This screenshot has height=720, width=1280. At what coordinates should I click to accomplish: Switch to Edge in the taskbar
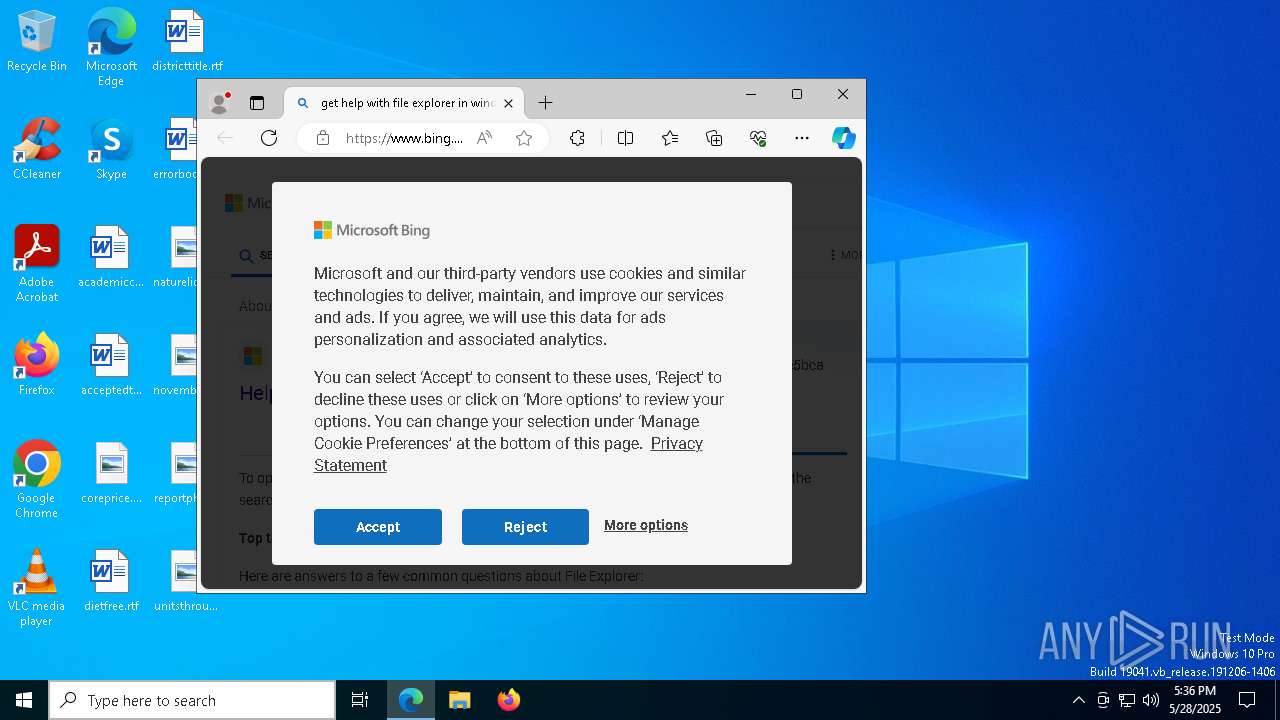click(411, 700)
